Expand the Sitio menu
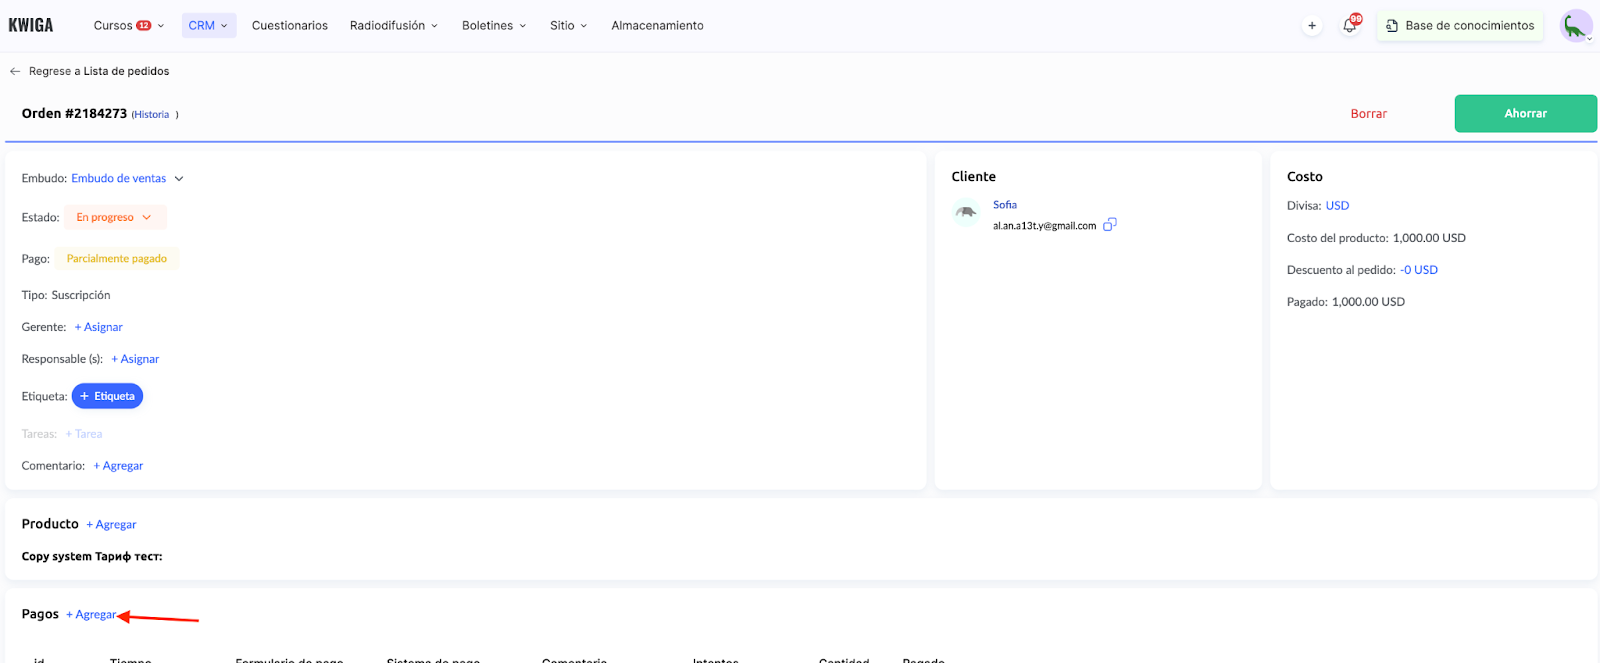The height and width of the screenshot is (663, 1600). point(568,25)
